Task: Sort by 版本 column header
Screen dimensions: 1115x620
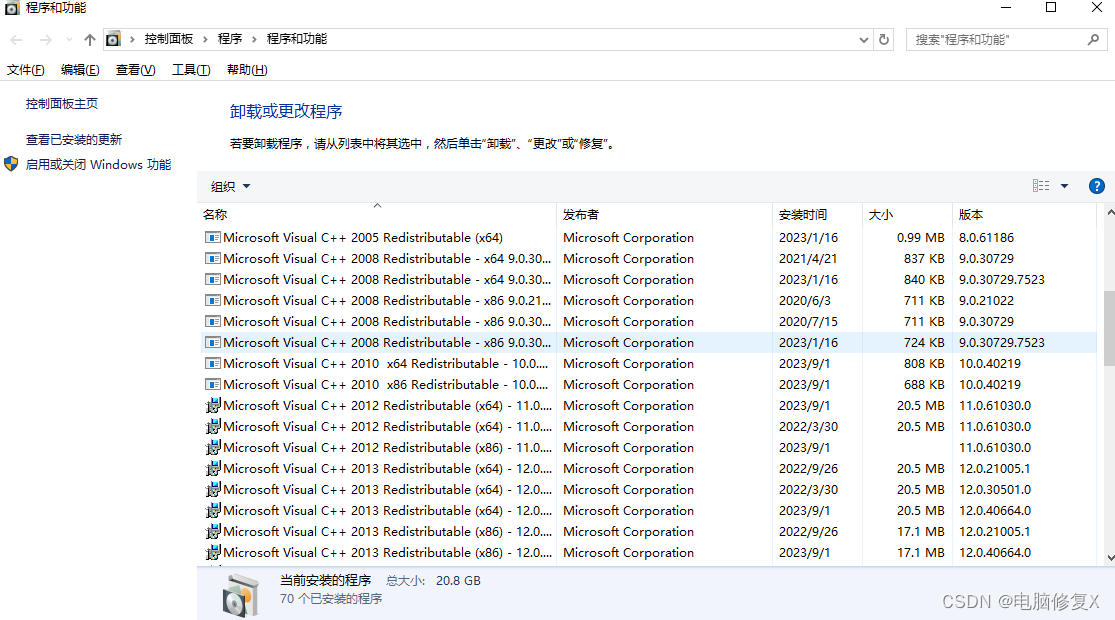Action: (1024, 214)
